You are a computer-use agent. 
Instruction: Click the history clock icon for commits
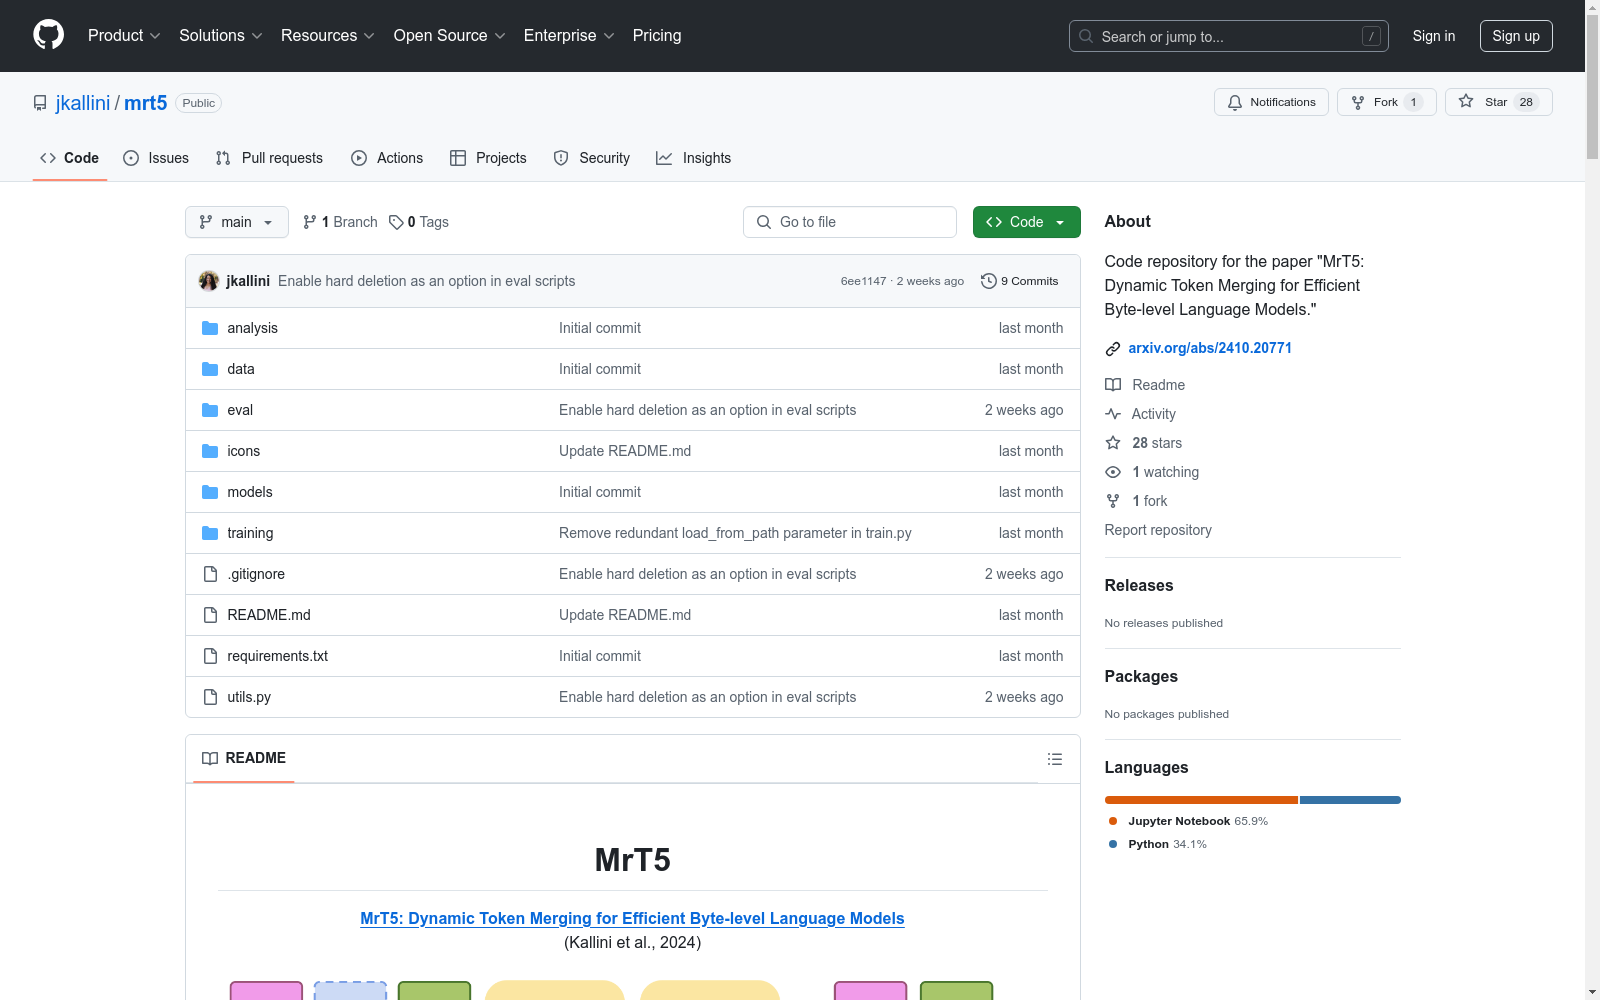pyautogui.click(x=989, y=281)
